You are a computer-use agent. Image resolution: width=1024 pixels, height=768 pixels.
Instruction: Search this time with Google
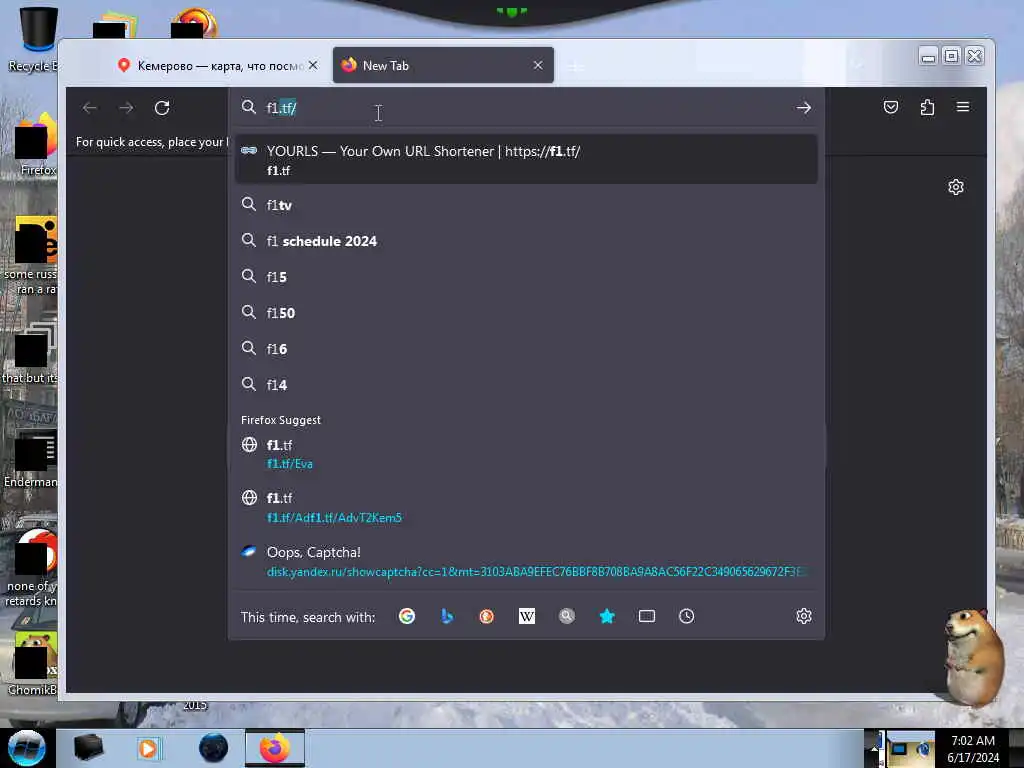click(407, 616)
